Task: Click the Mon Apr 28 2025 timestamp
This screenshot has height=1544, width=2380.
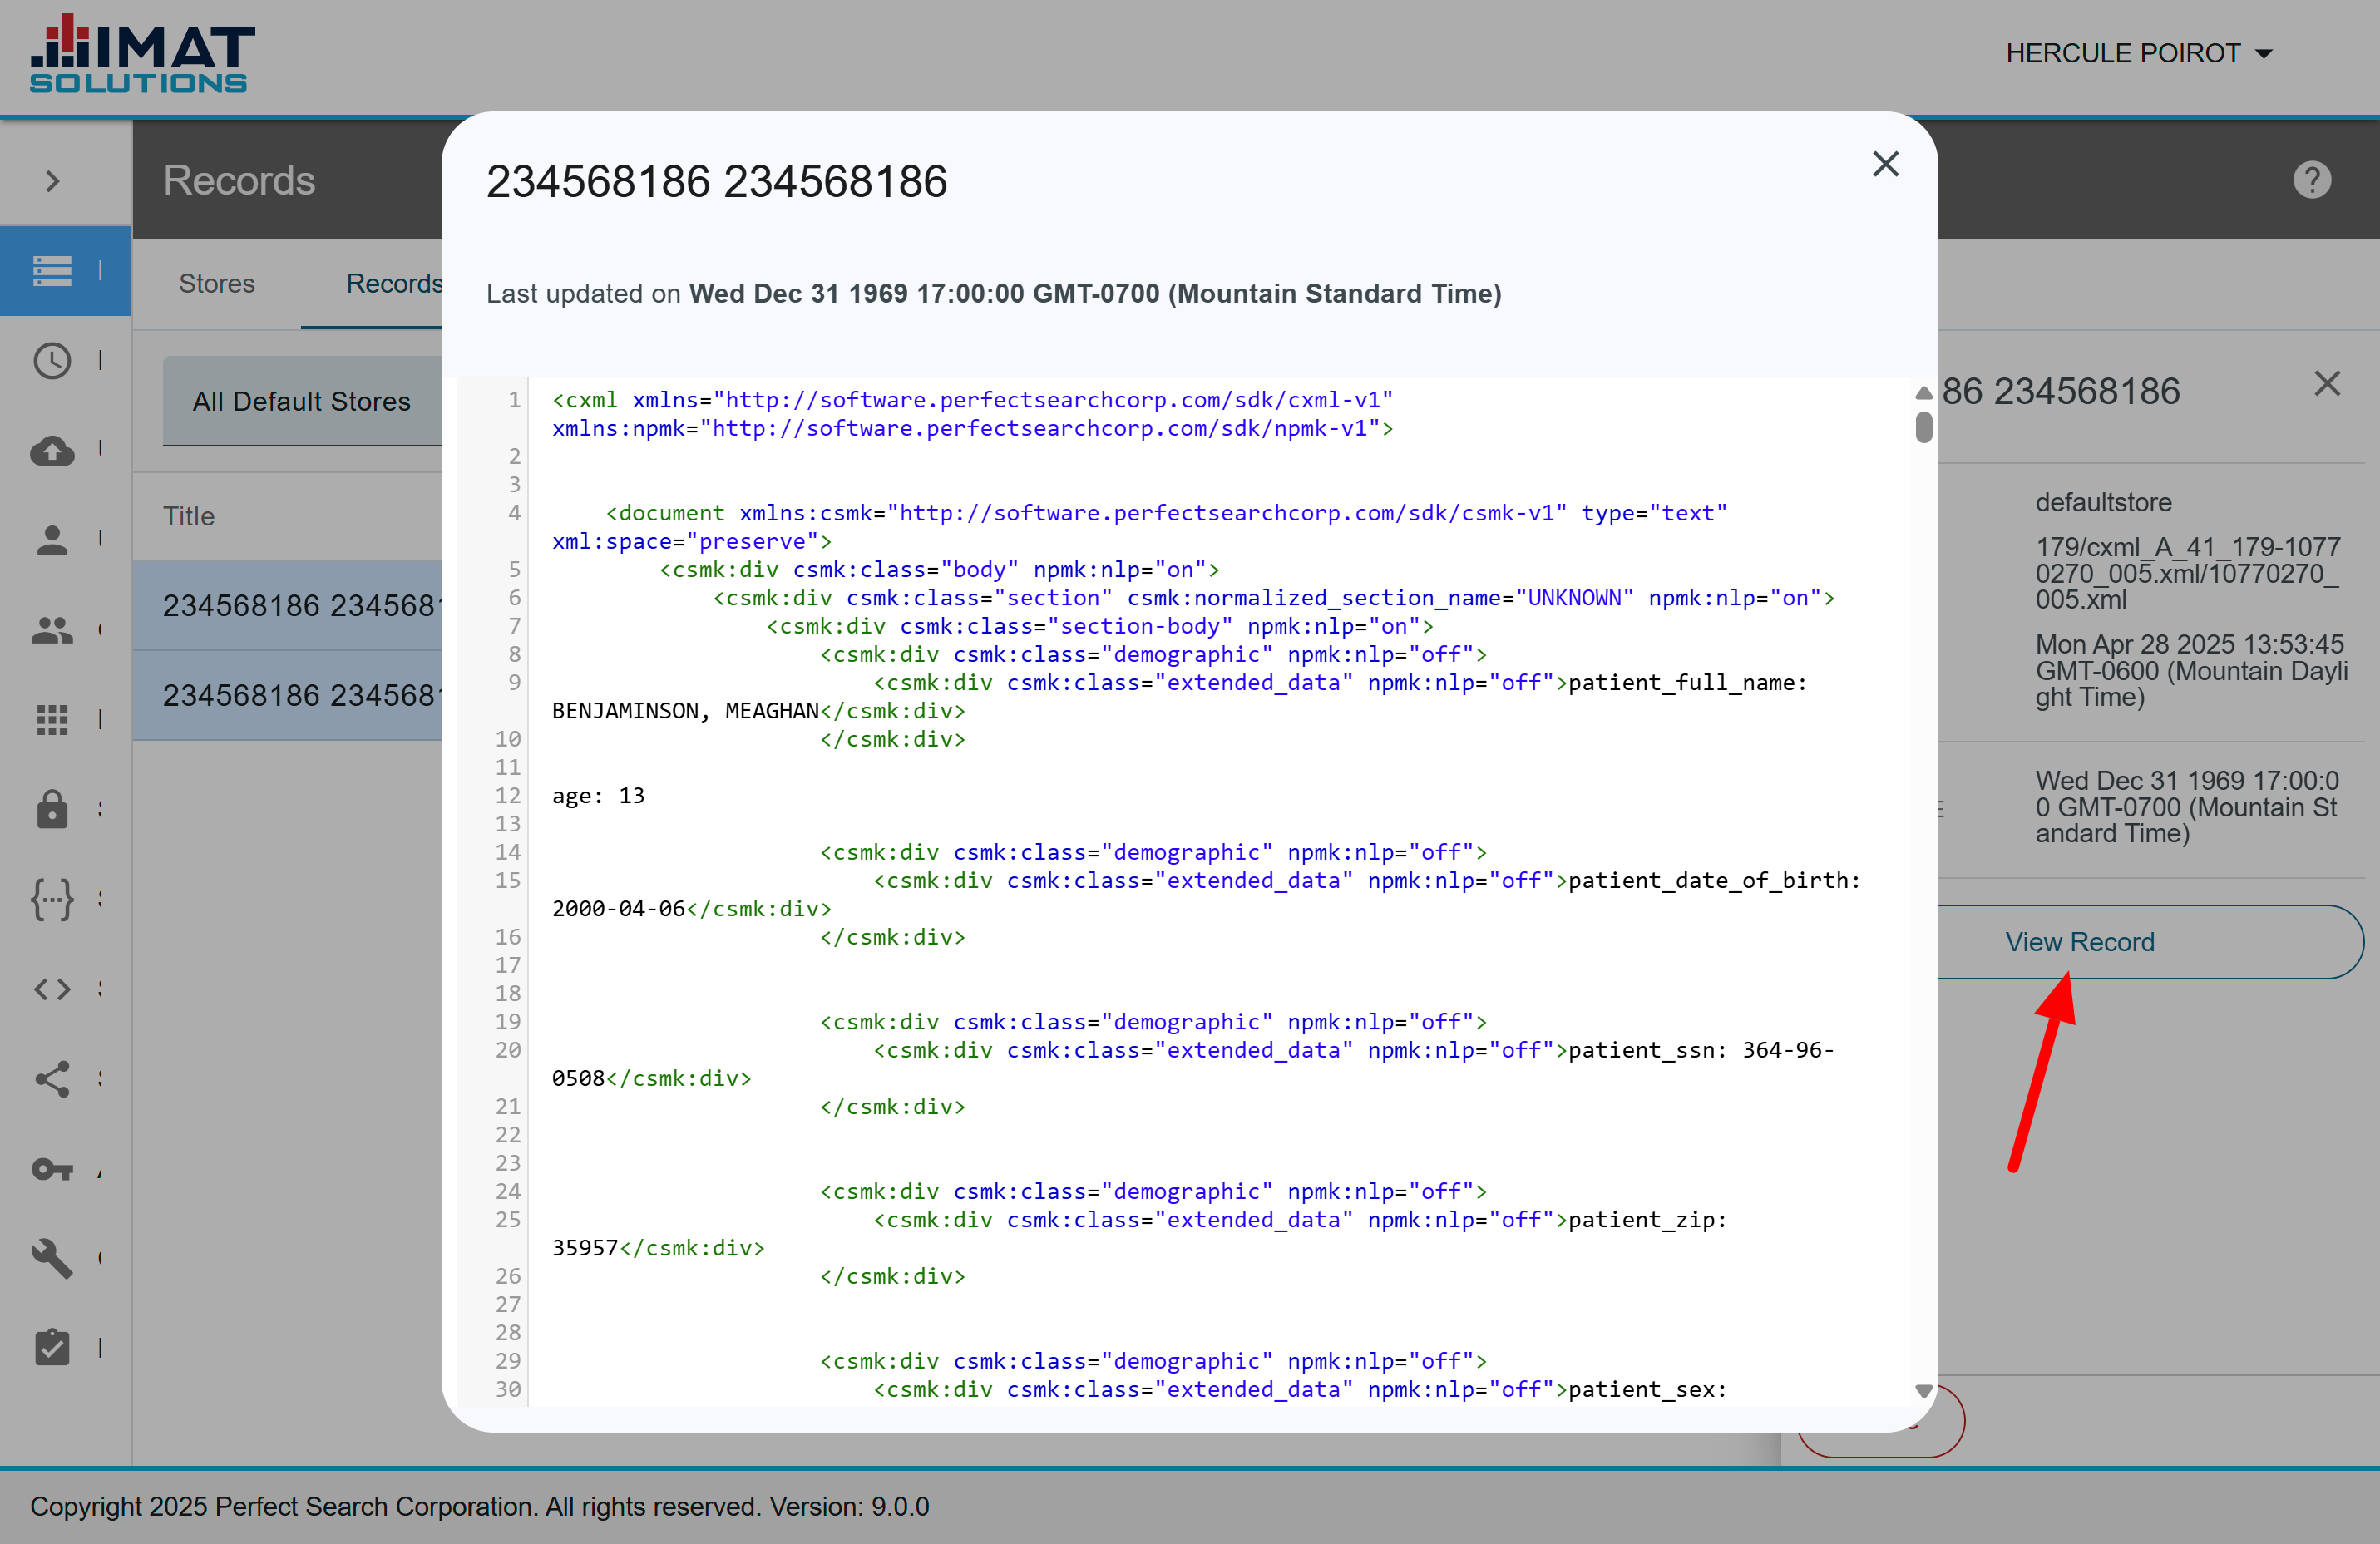Action: (2191, 670)
